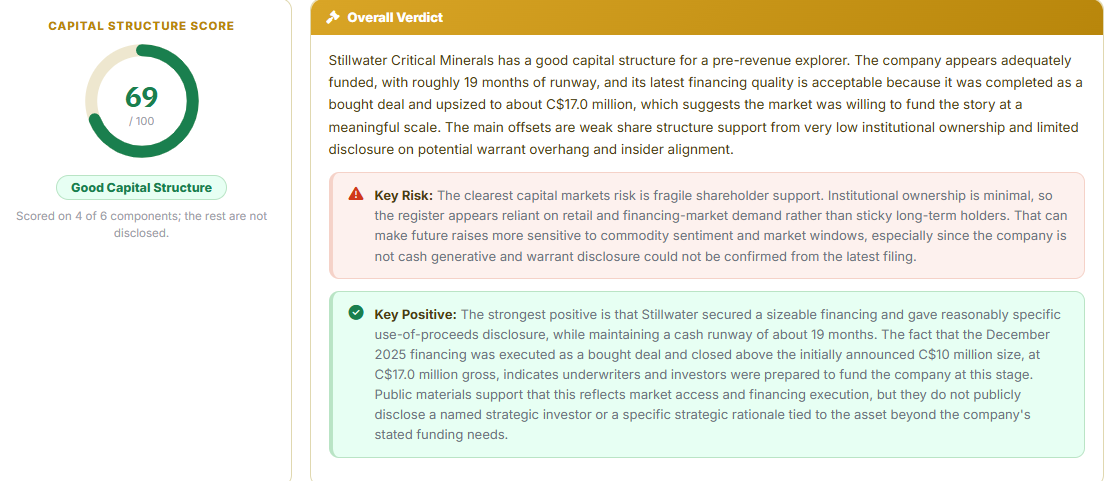1106x481 pixels.
Task: Click the gavel icon beside Overall Verdict
Action: (332, 18)
